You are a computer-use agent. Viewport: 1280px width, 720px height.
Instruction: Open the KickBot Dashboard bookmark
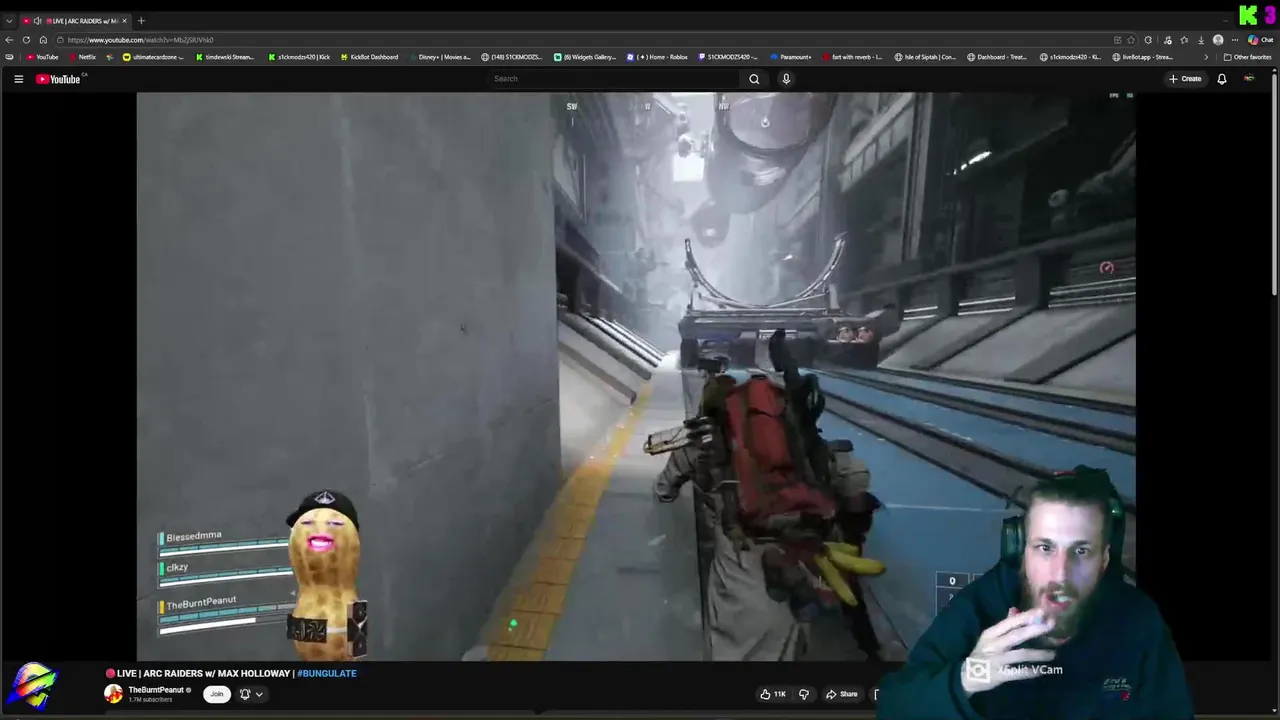click(x=369, y=57)
